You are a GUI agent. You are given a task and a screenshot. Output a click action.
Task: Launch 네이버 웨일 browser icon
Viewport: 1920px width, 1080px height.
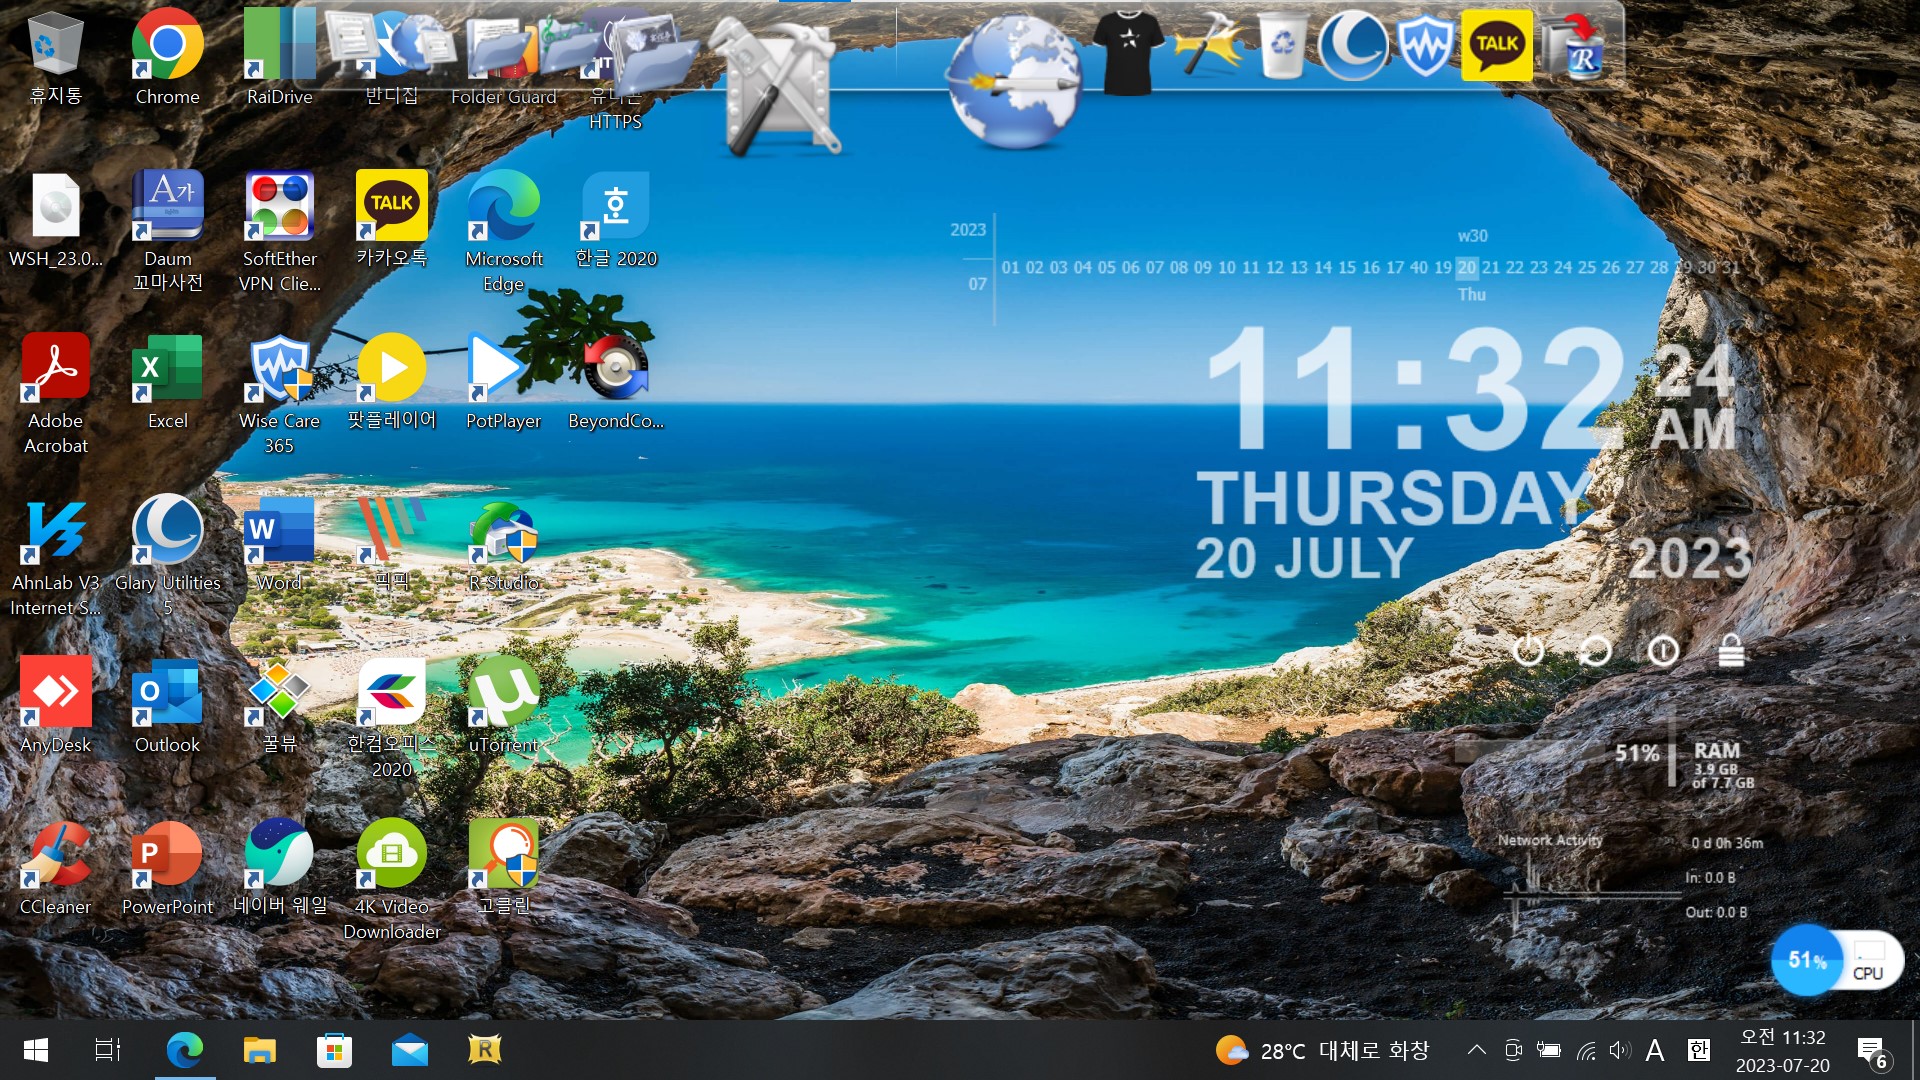click(279, 854)
